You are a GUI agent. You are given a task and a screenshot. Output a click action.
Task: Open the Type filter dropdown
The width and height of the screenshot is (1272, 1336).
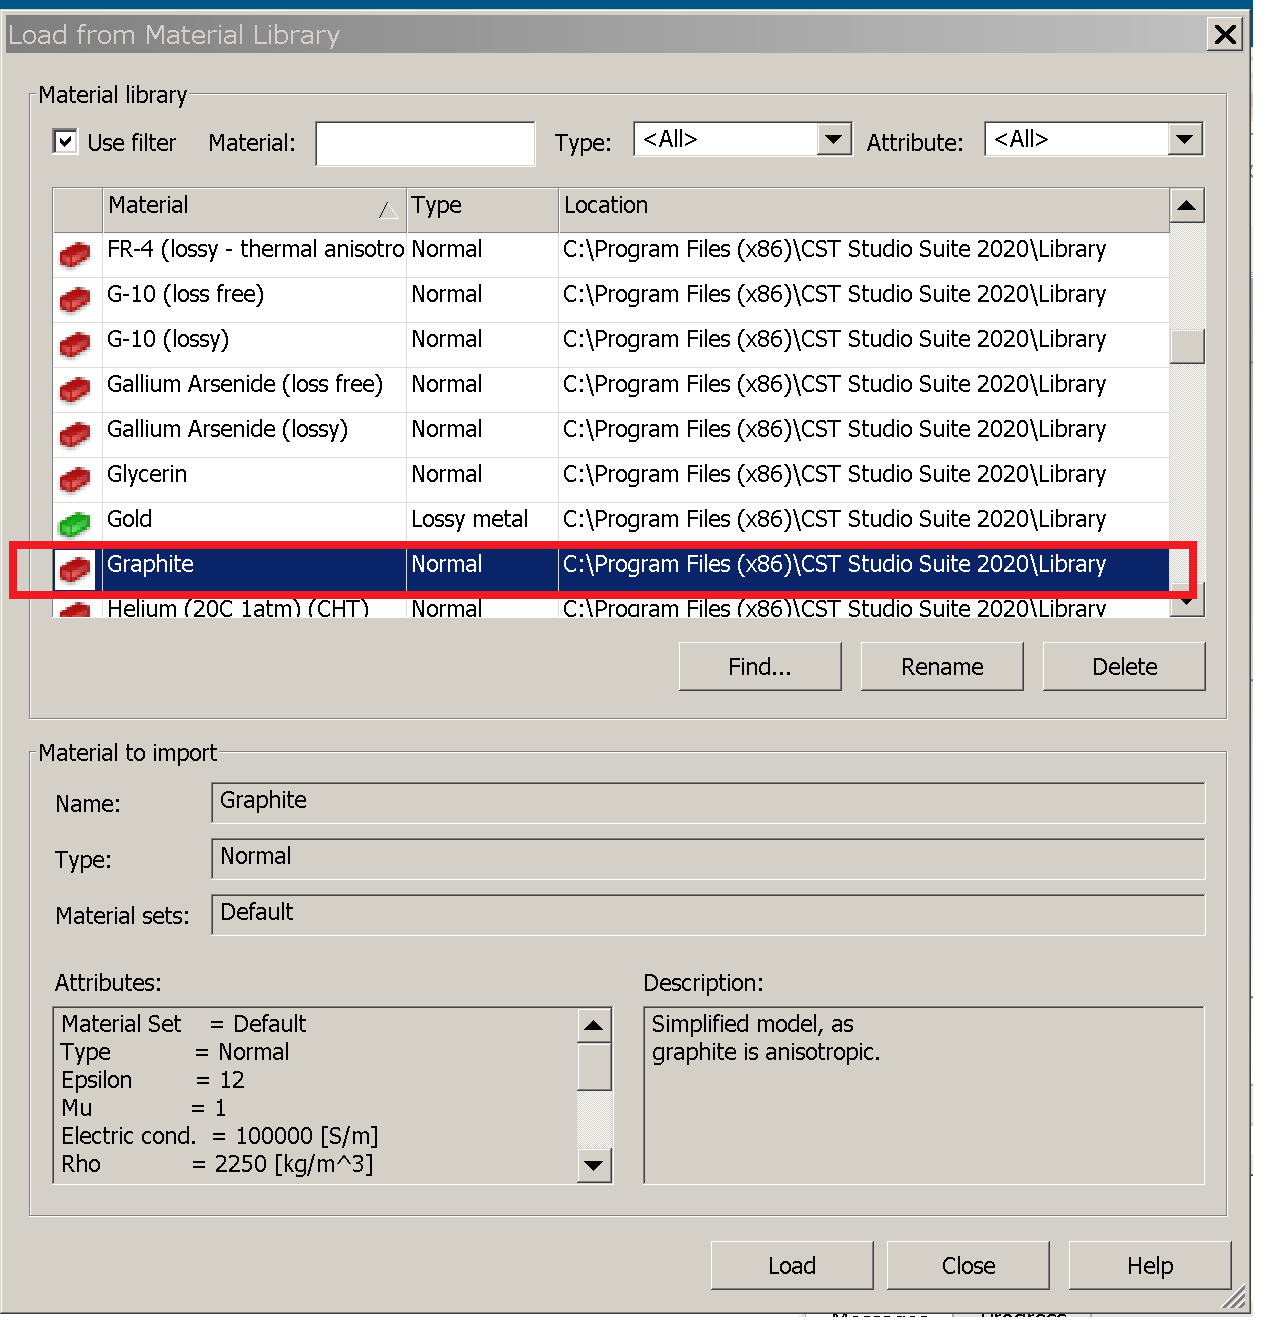(x=833, y=139)
